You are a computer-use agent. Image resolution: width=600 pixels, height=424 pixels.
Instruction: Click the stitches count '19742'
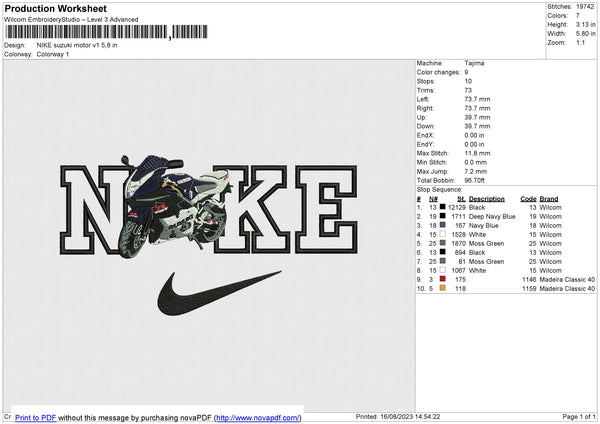[x=585, y=7]
